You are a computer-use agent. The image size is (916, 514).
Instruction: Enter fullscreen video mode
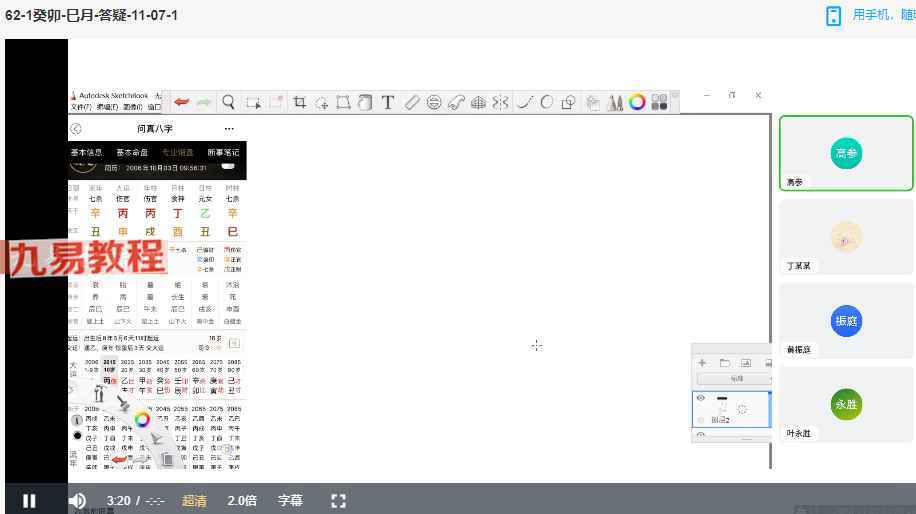(x=338, y=501)
